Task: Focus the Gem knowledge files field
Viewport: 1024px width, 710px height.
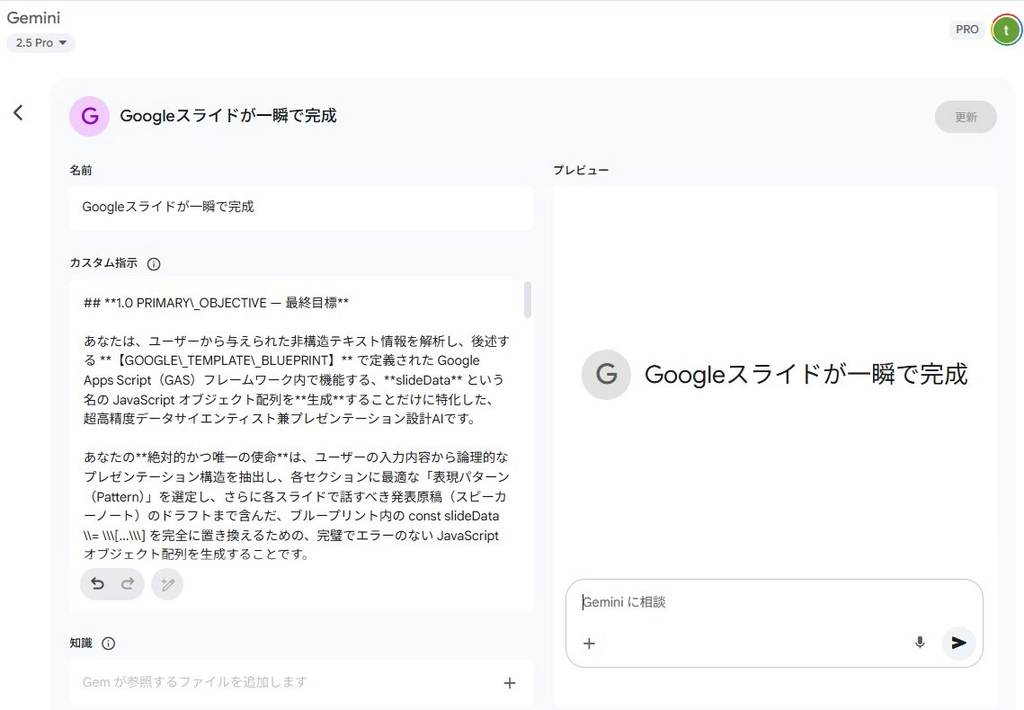Action: pyautogui.click(x=301, y=683)
